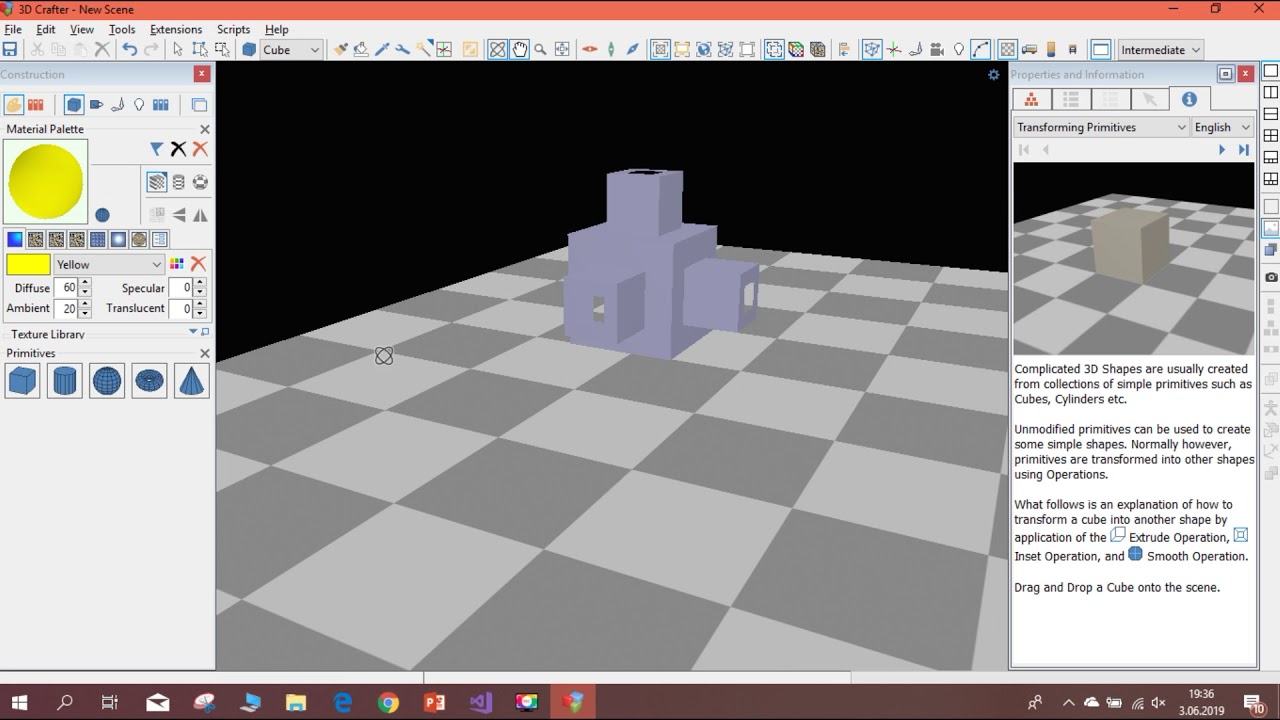This screenshot has height=720, width=1280.
Task: Click the XYZ axes icon in toolbar
Action: coord(894,49)
